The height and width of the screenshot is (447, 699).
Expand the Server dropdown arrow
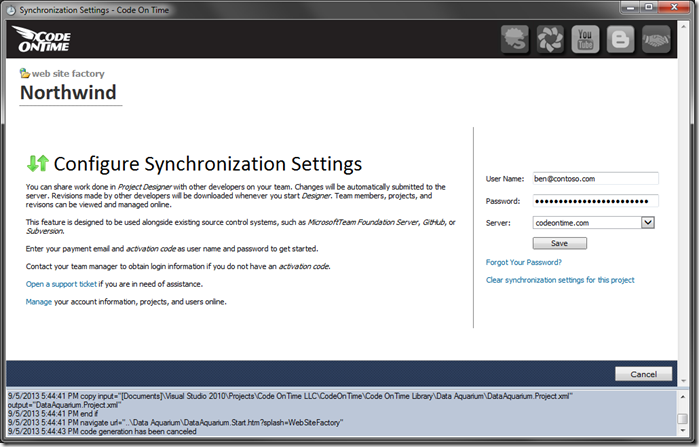648,222
